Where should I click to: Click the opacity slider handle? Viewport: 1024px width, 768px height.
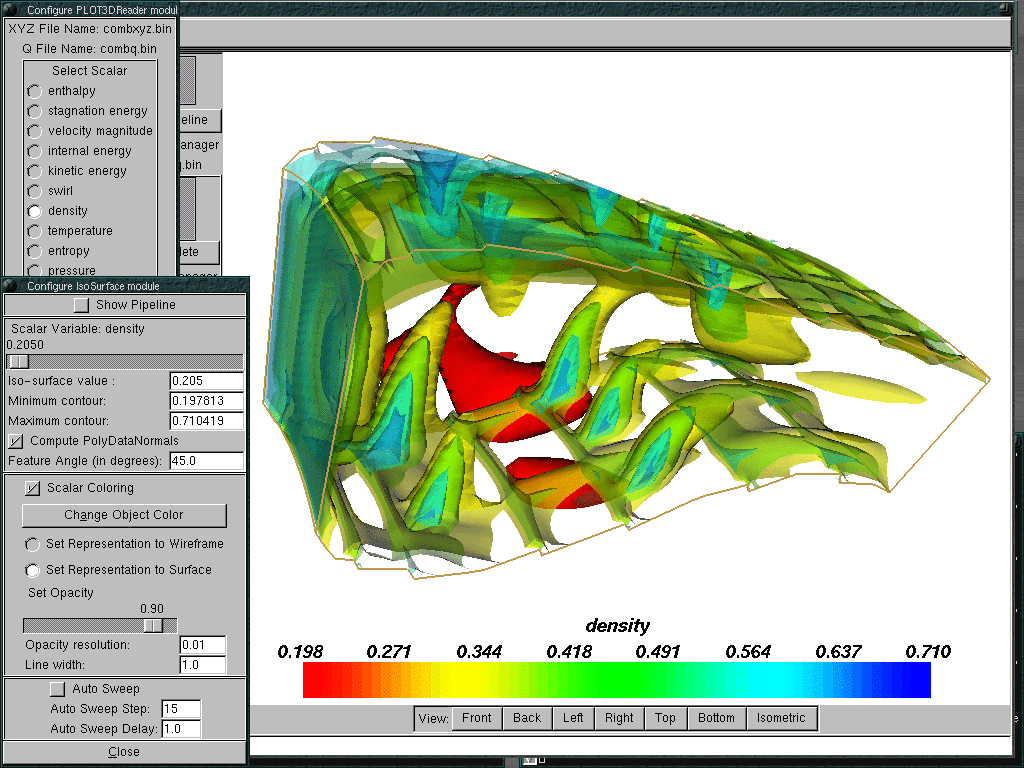(x=153, y=625)
